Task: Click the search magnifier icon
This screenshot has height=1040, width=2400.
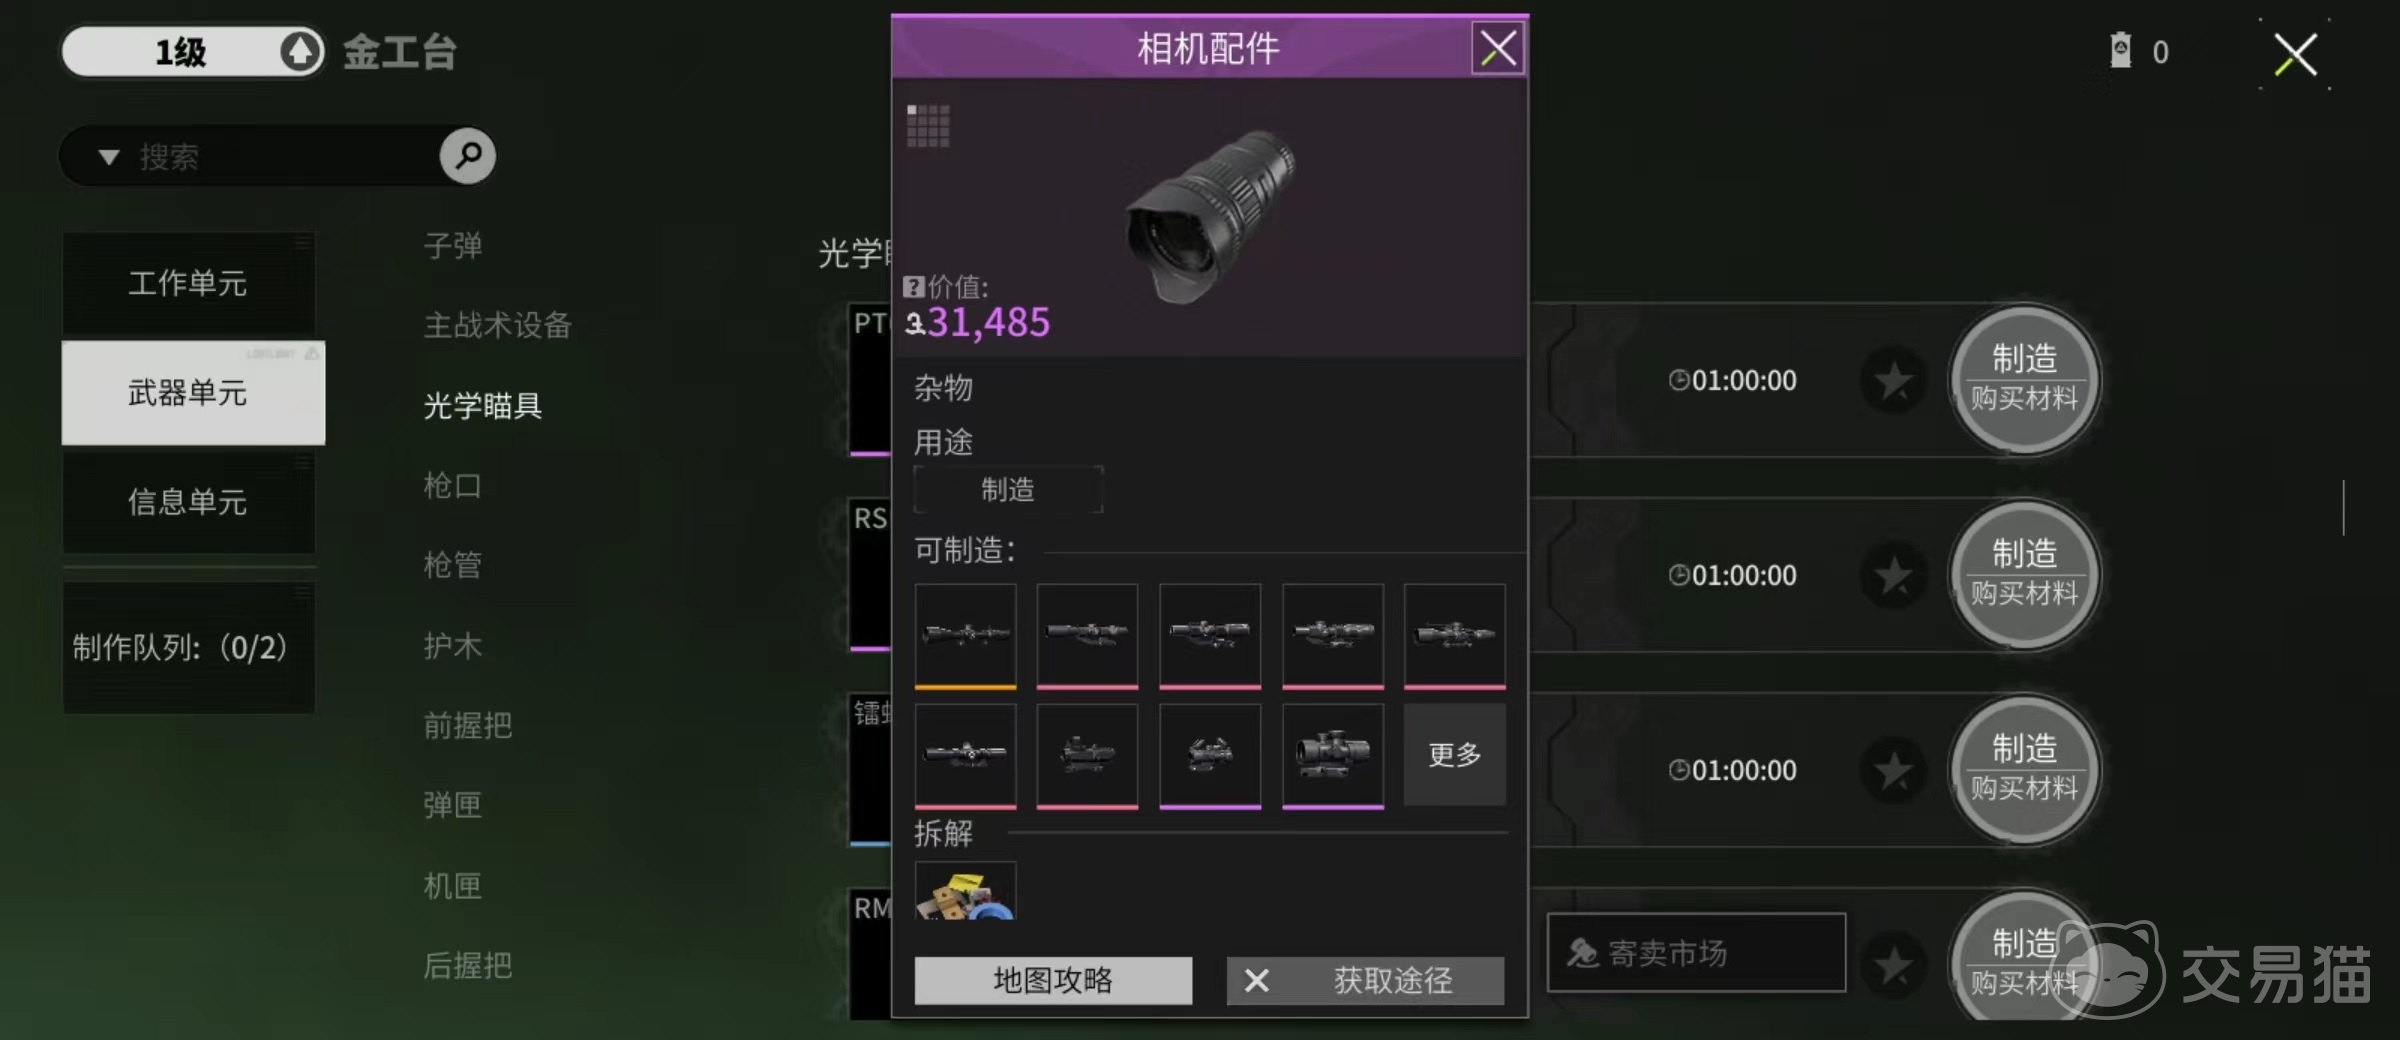Action: pos(467,155)
